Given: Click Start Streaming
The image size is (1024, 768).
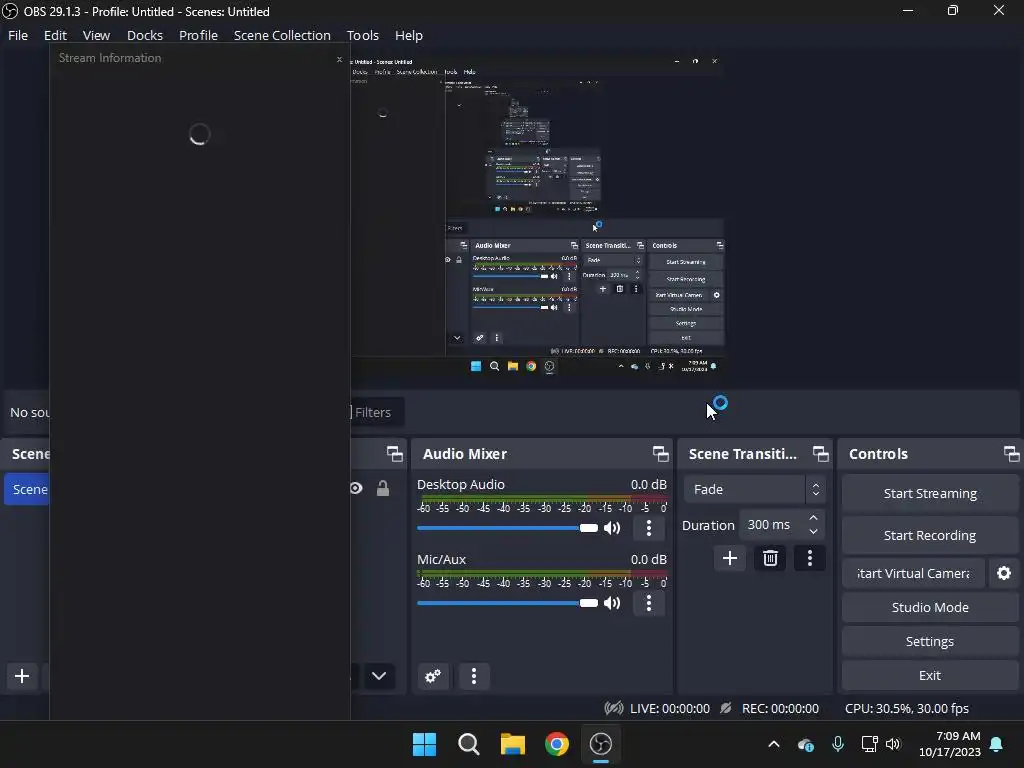Looking at the screenshot, I should 930,494.
